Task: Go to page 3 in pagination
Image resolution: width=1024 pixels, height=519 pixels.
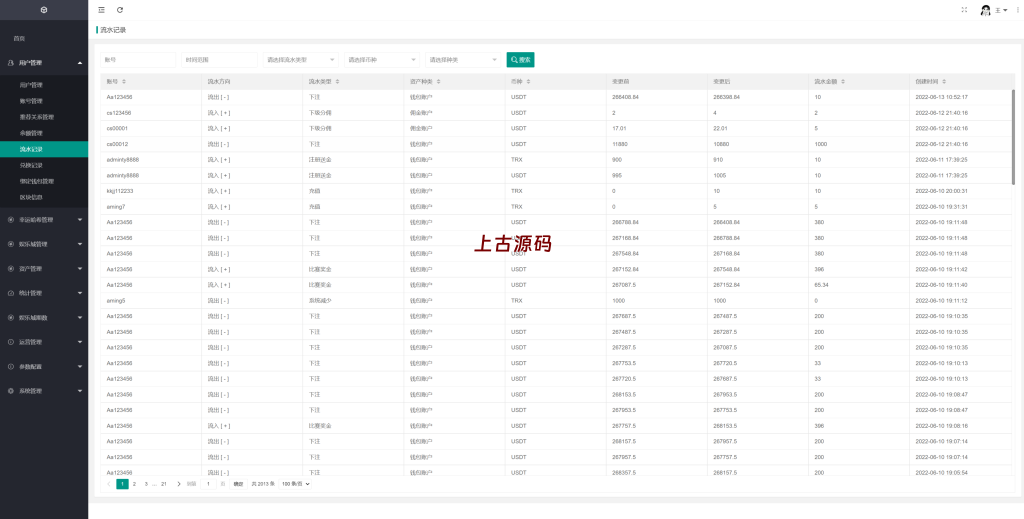Action: tap(146, 484)
